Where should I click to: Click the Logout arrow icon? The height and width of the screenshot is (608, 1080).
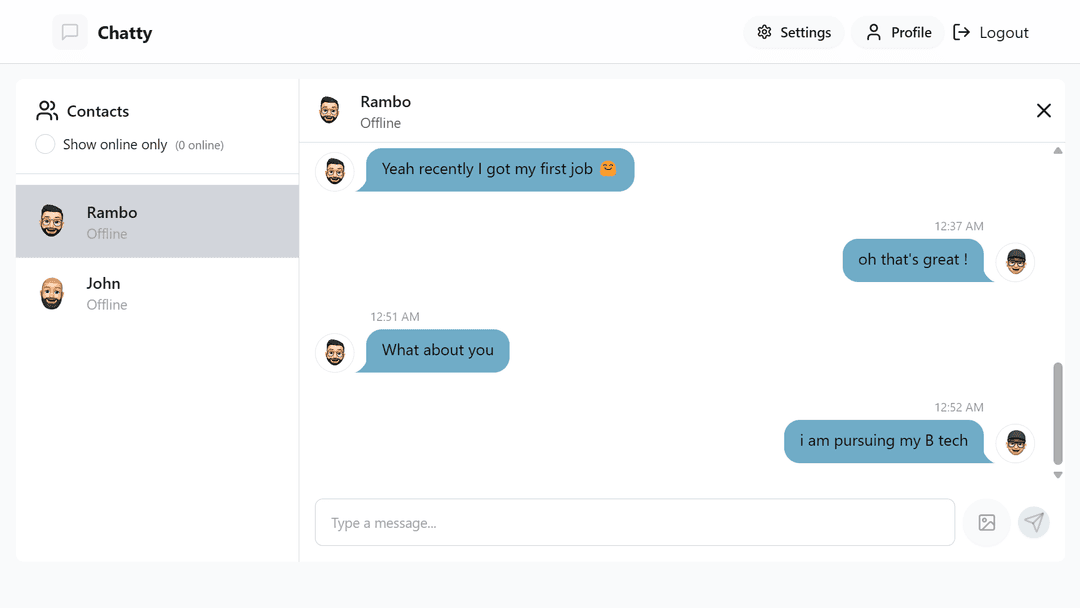click(963, 32)
